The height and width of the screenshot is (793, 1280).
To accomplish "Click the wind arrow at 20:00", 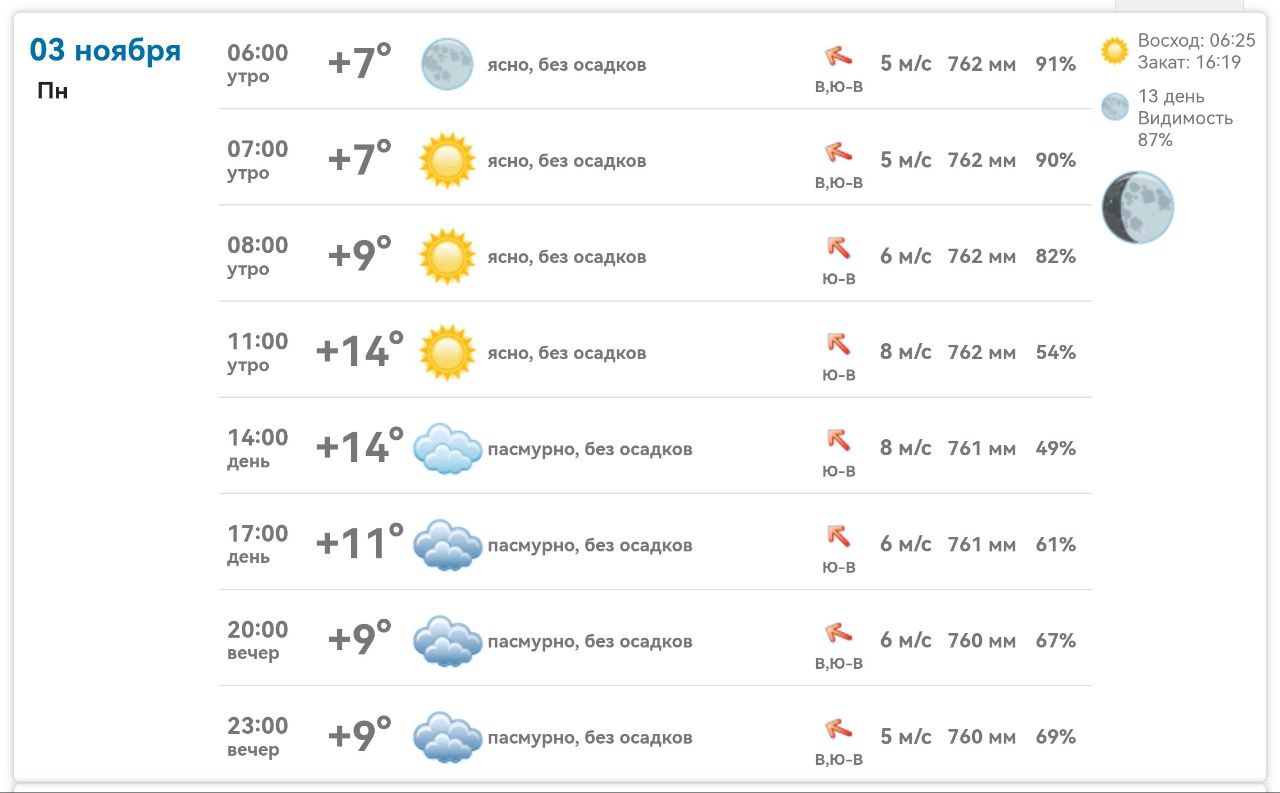I will [838, 632].
